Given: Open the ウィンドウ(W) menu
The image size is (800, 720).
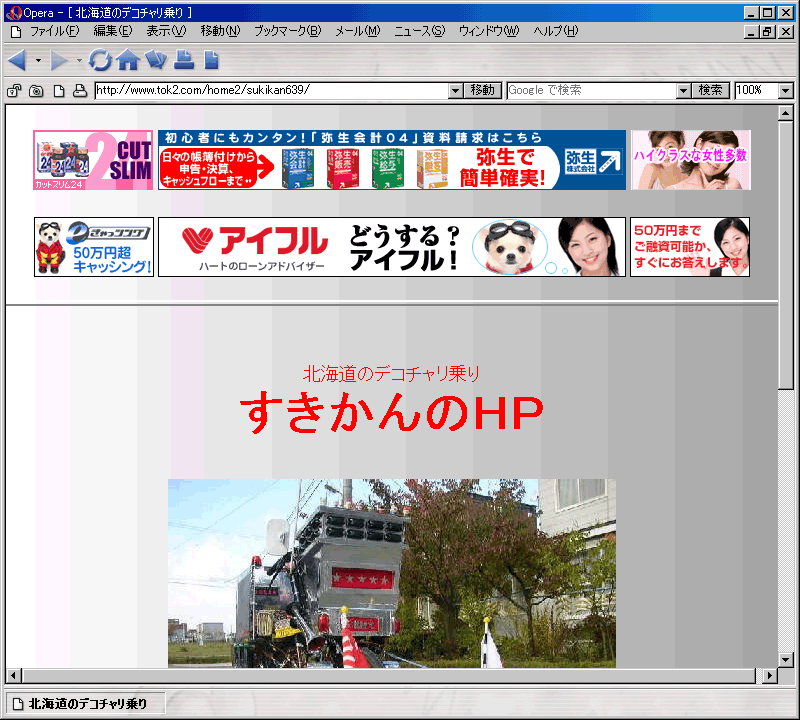Looking at the screenshot, I should tap(489, 31).
